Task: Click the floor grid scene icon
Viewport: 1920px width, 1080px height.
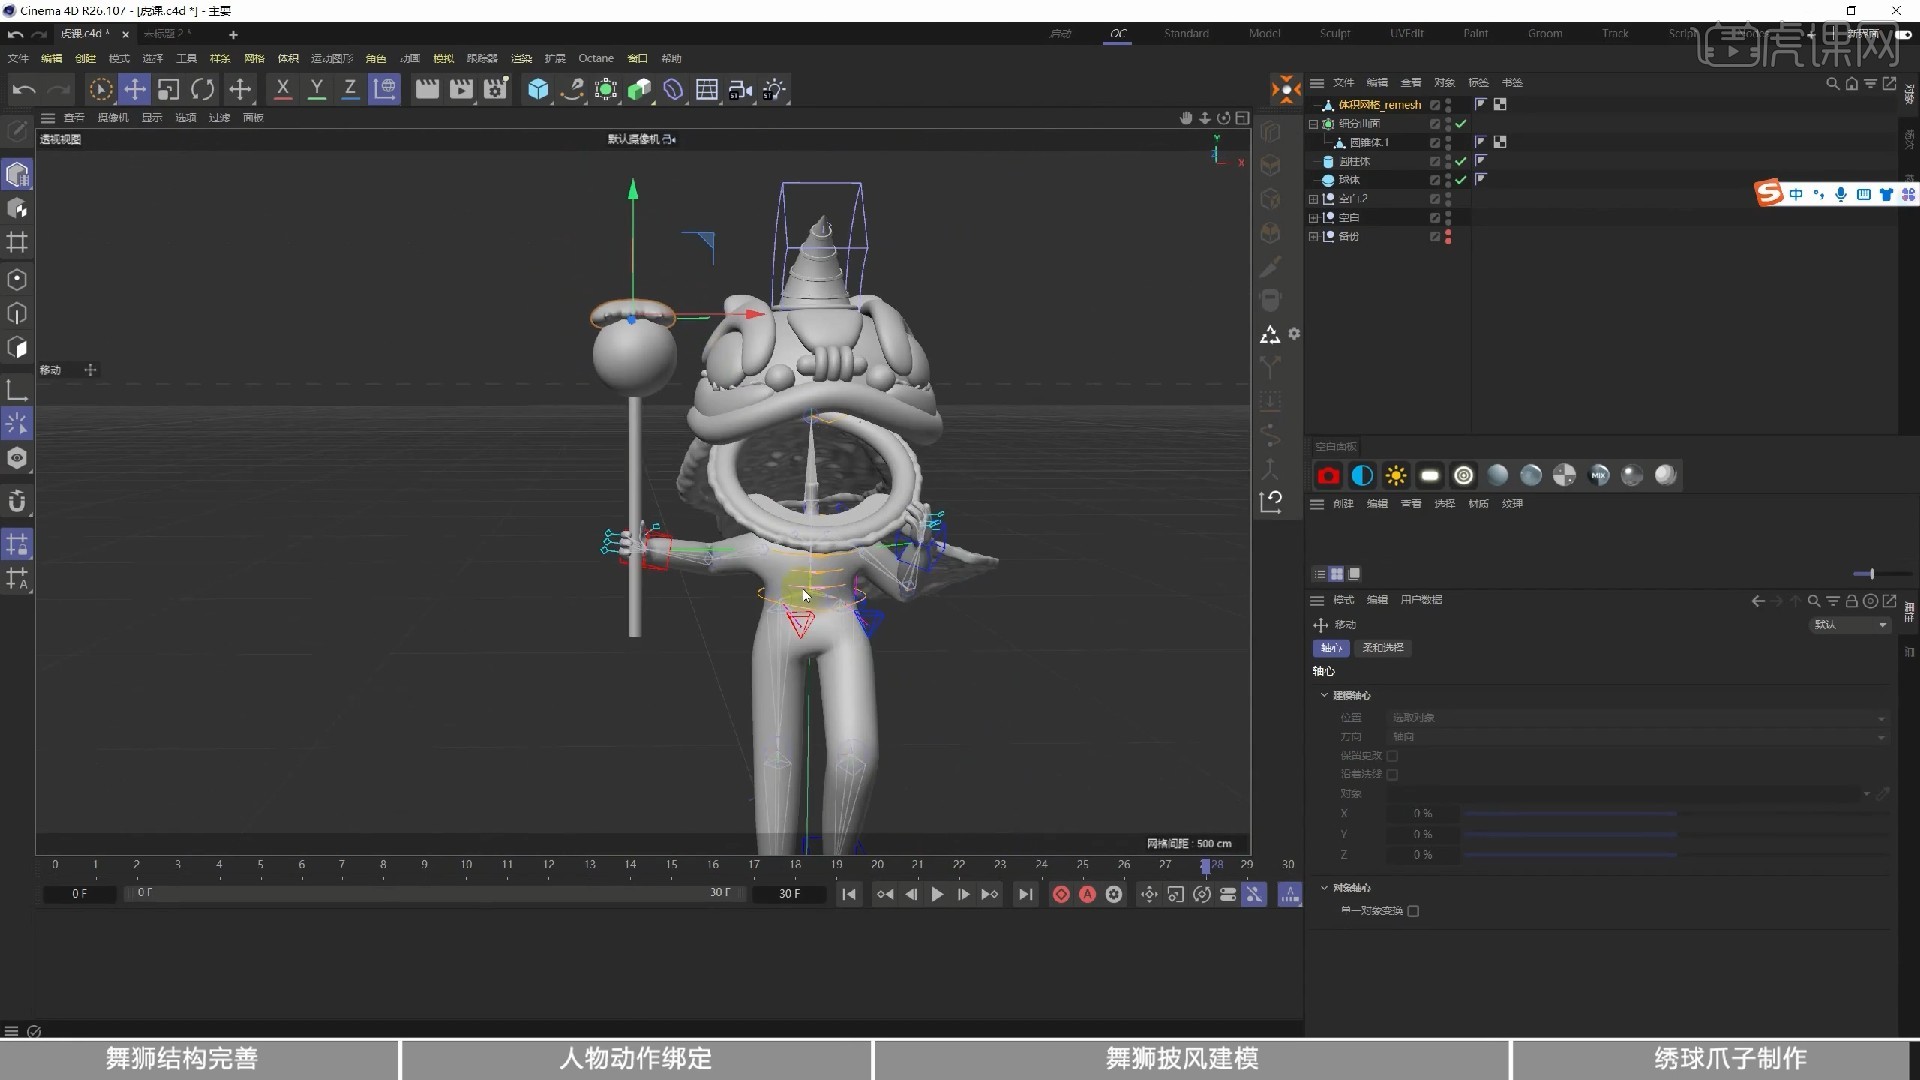Action: point(707,89)
